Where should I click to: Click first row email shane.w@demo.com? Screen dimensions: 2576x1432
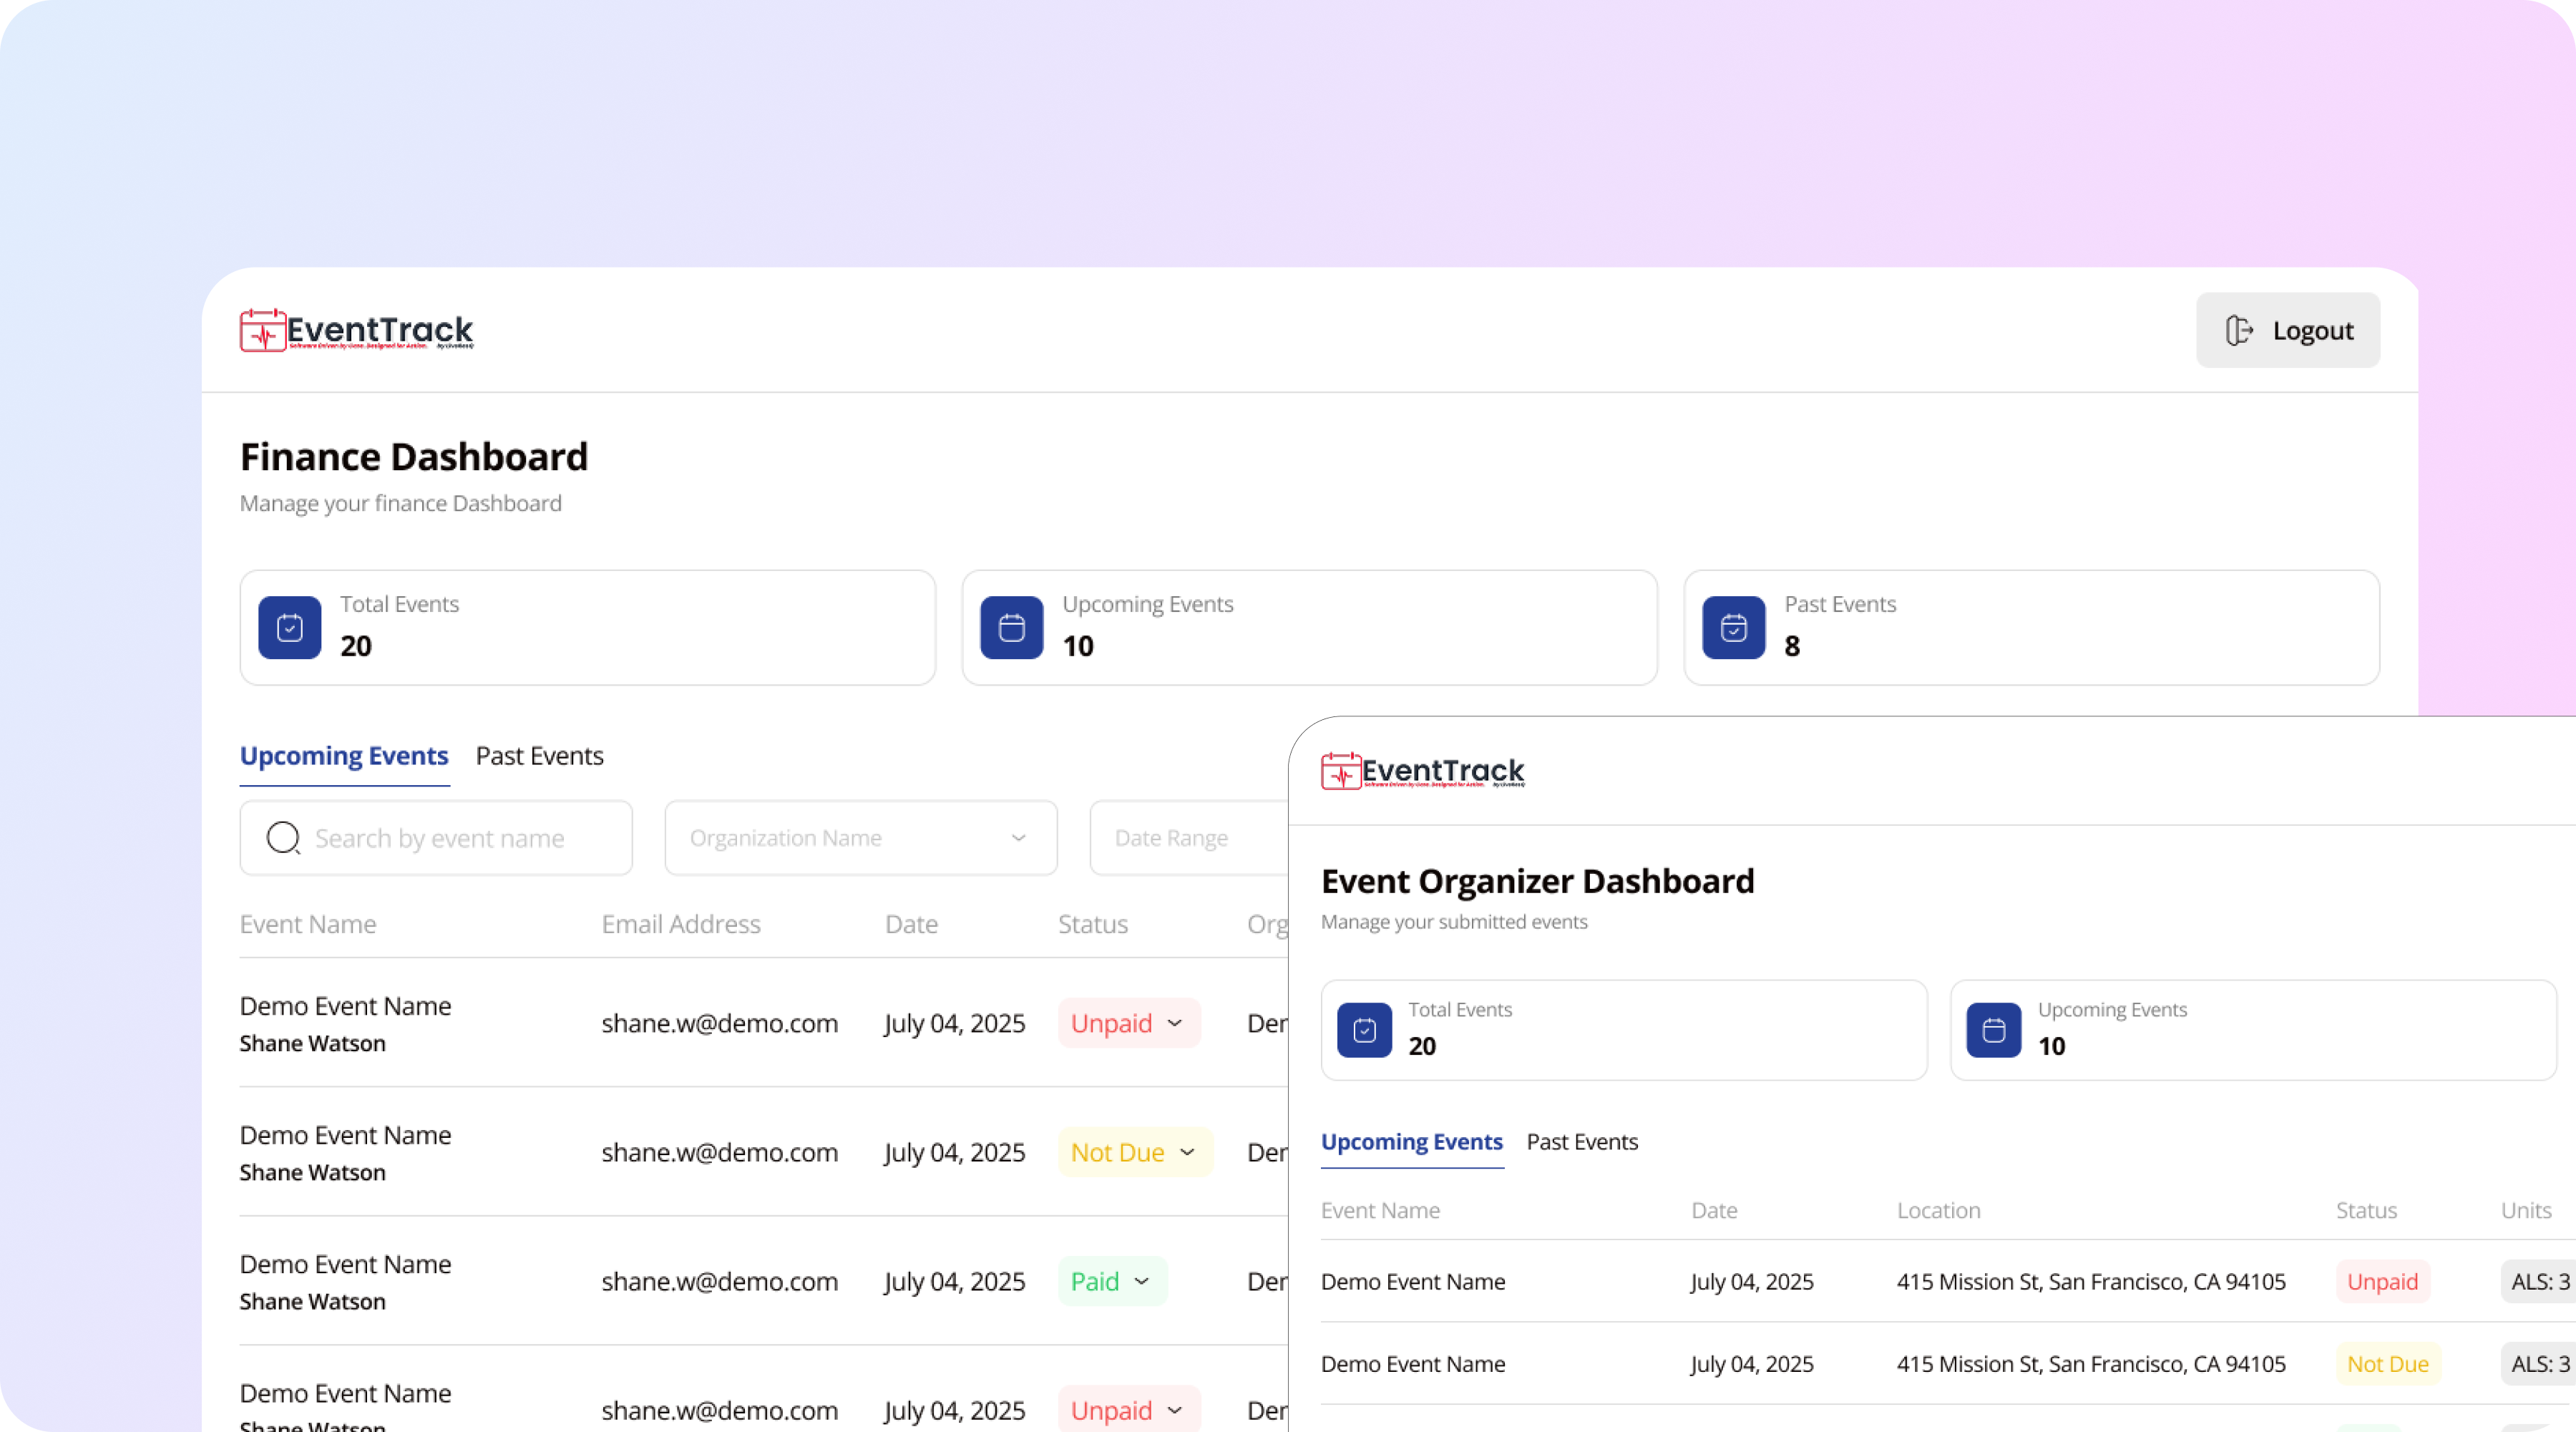(719, 1023)
